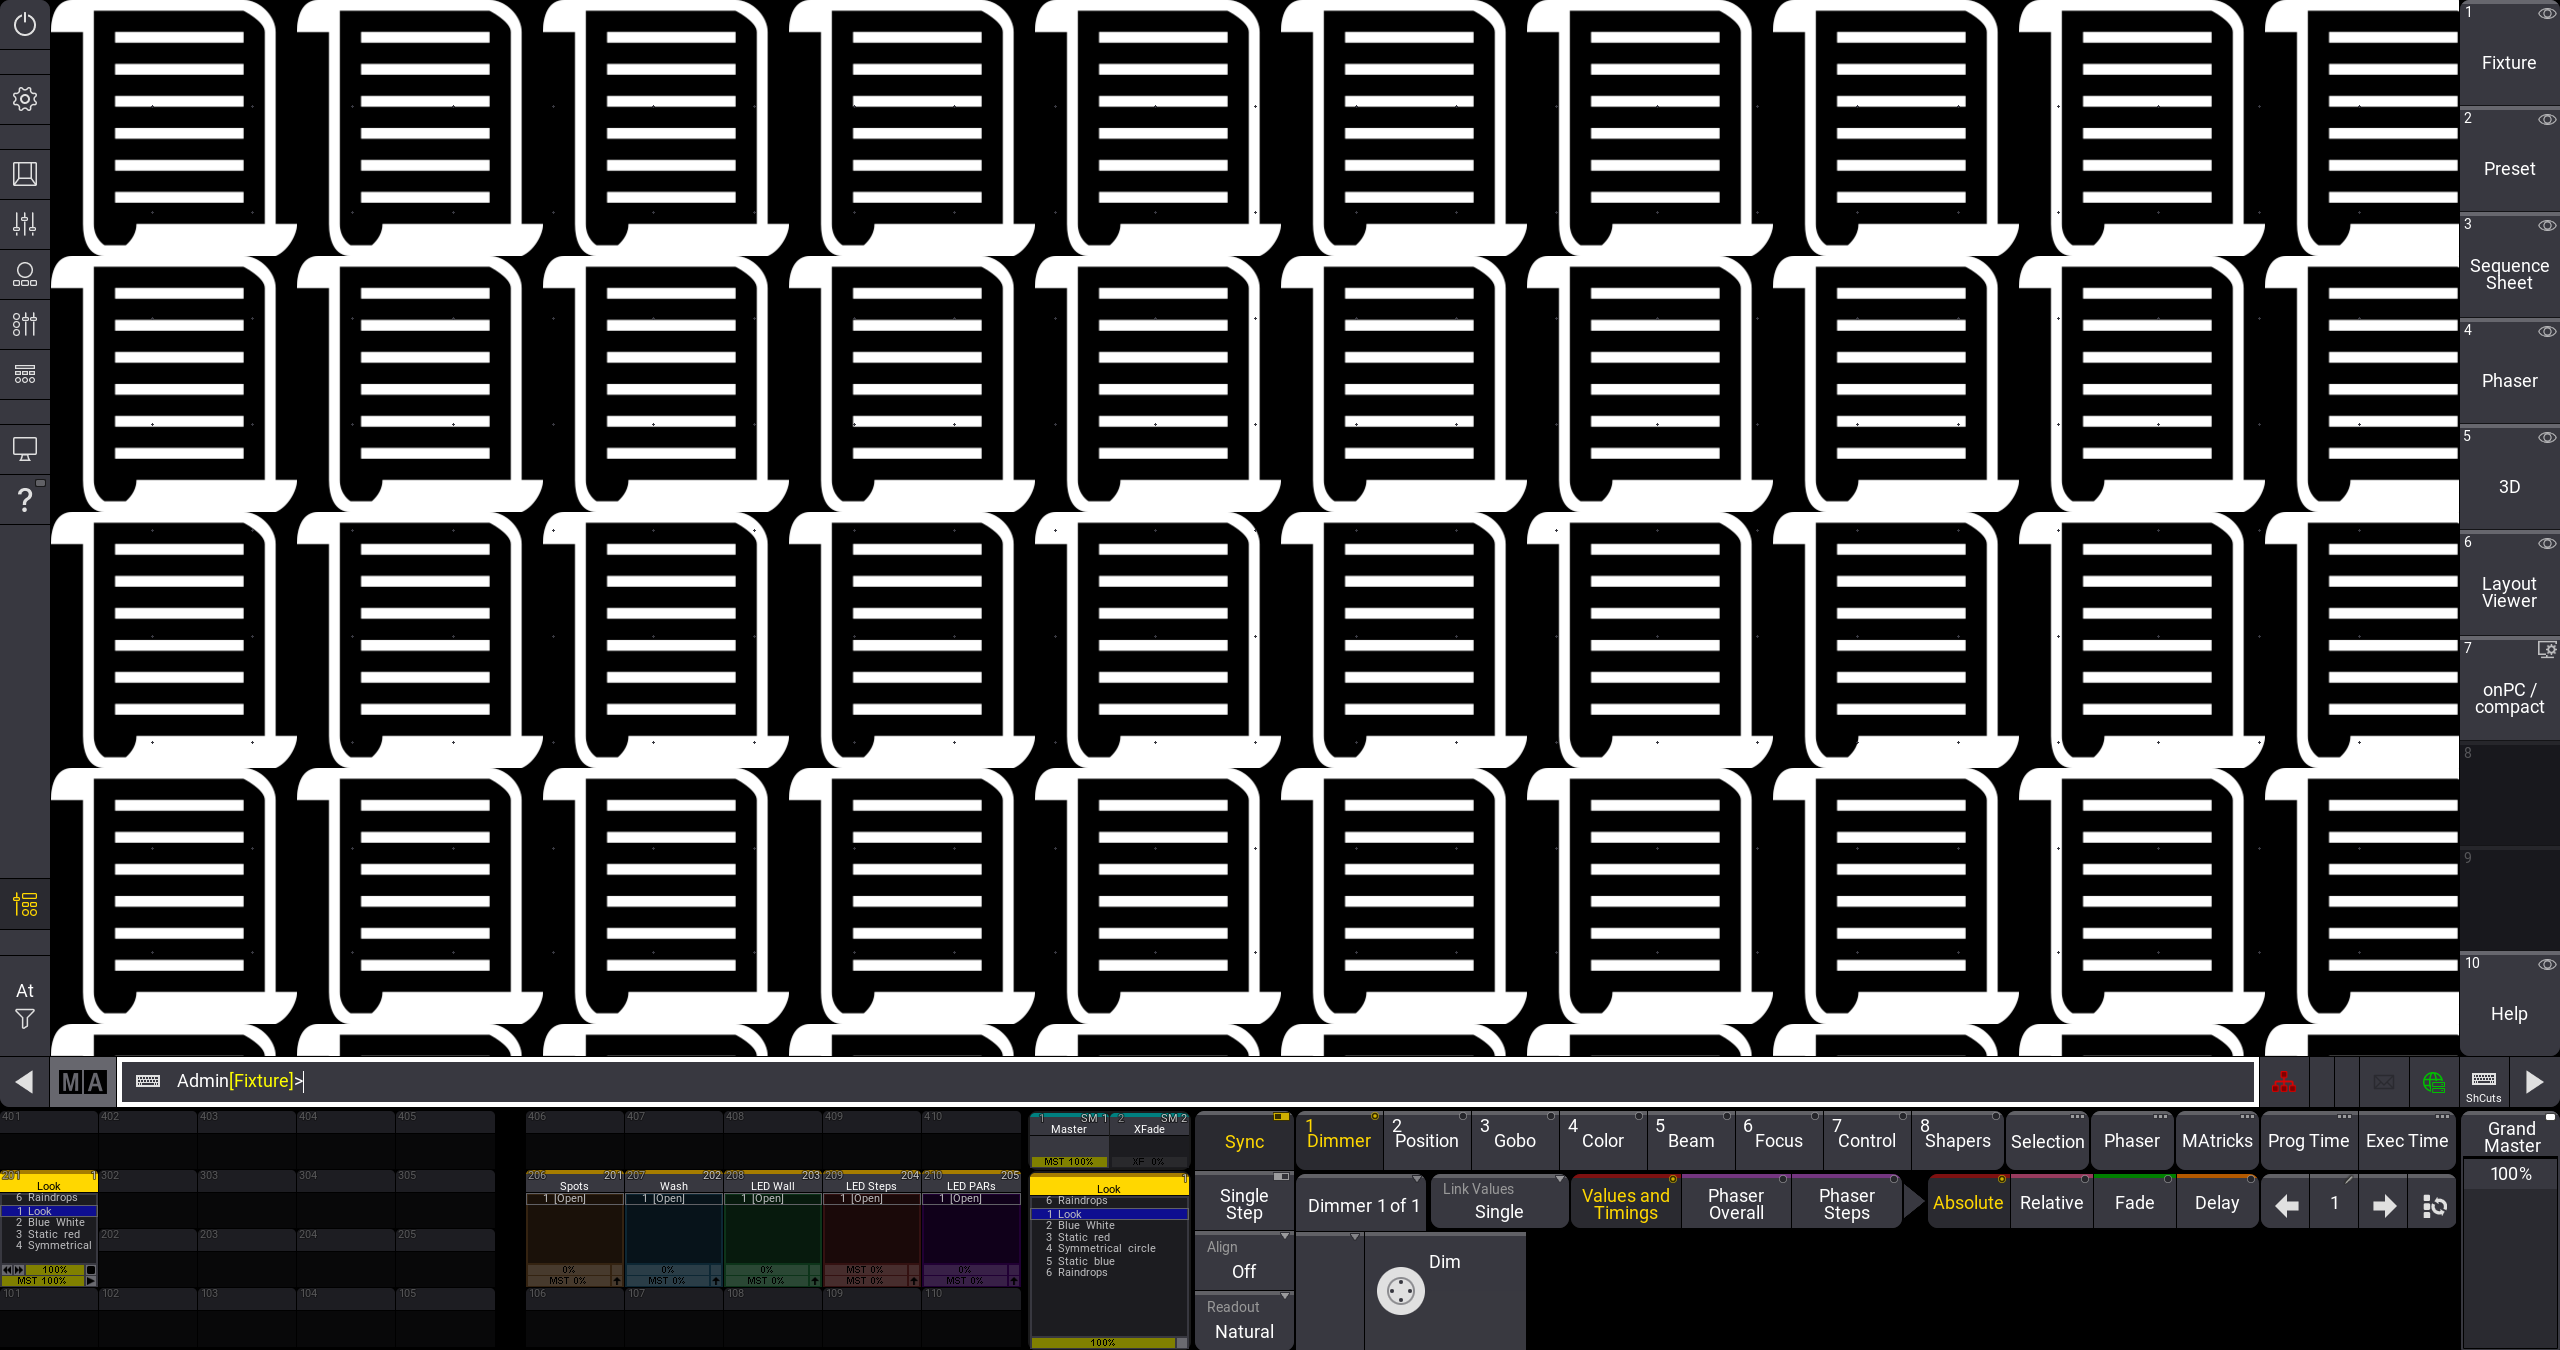Open the display monitor icon
The image size is (2560, 1350).
(25, 449)
